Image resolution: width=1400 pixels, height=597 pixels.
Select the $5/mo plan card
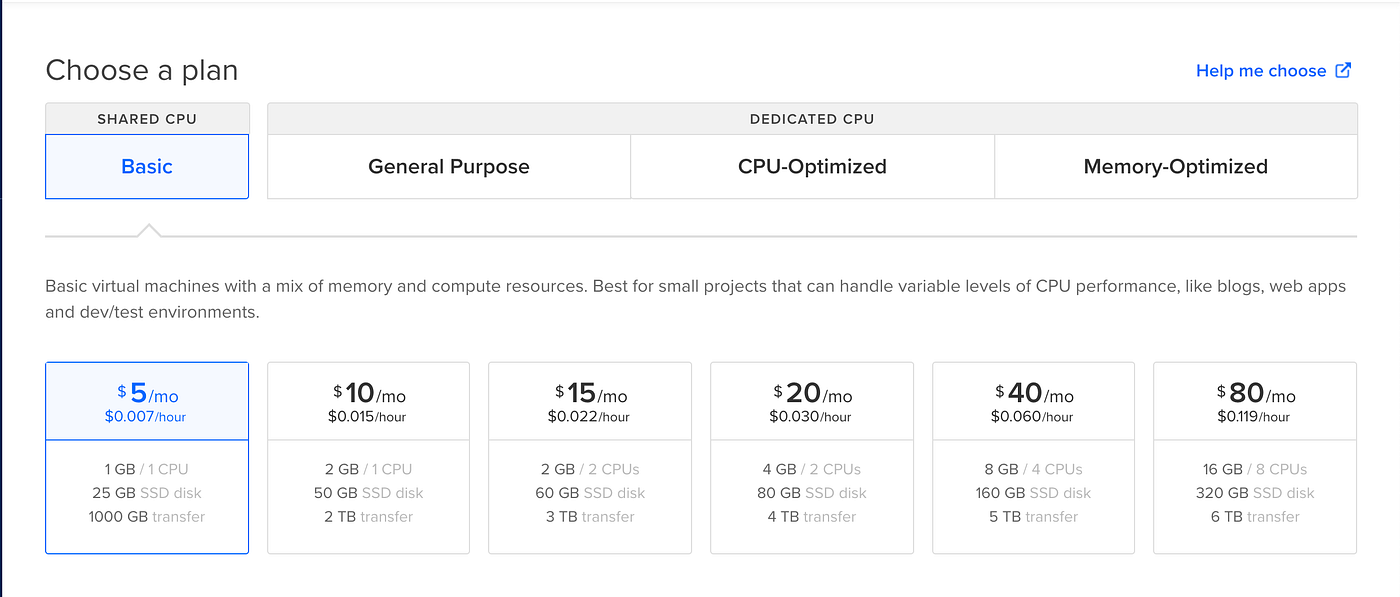click(x=147, y=458)
